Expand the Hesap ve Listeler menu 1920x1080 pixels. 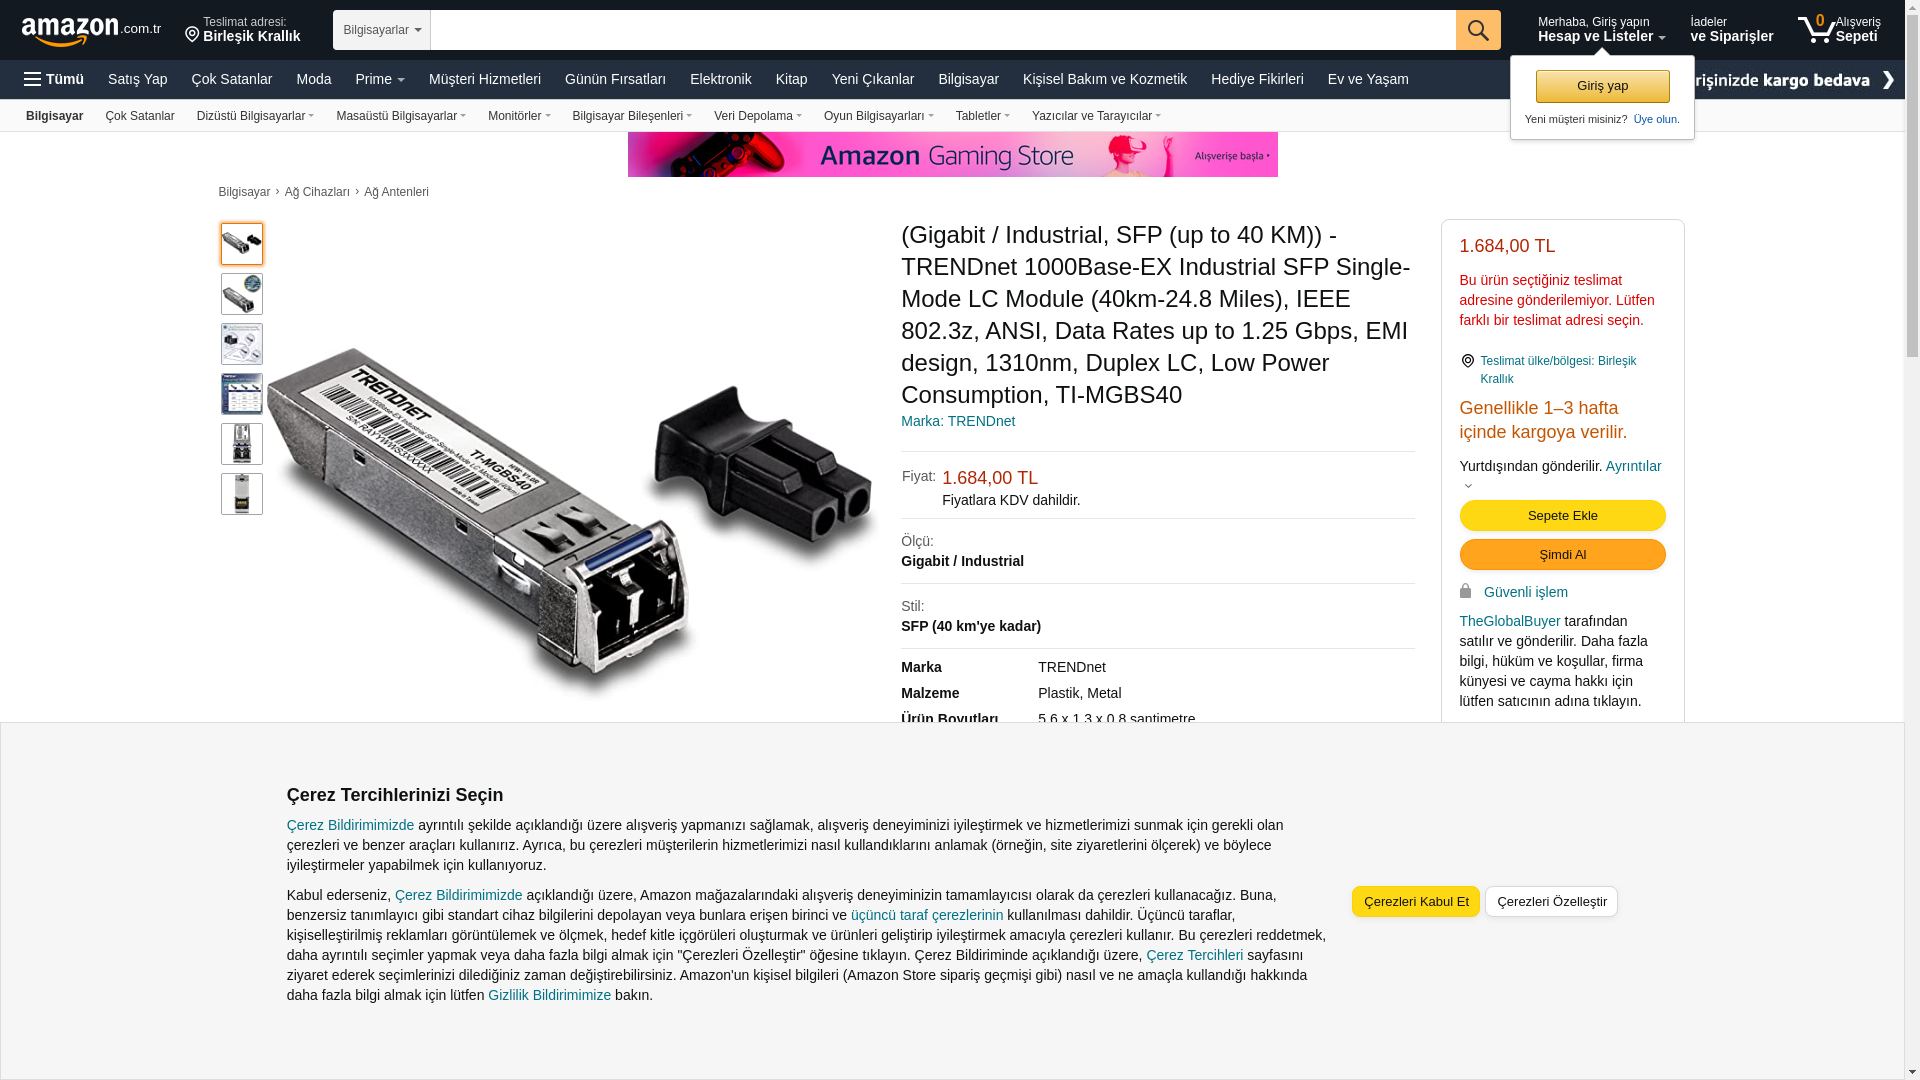(x=1601, y=30)
